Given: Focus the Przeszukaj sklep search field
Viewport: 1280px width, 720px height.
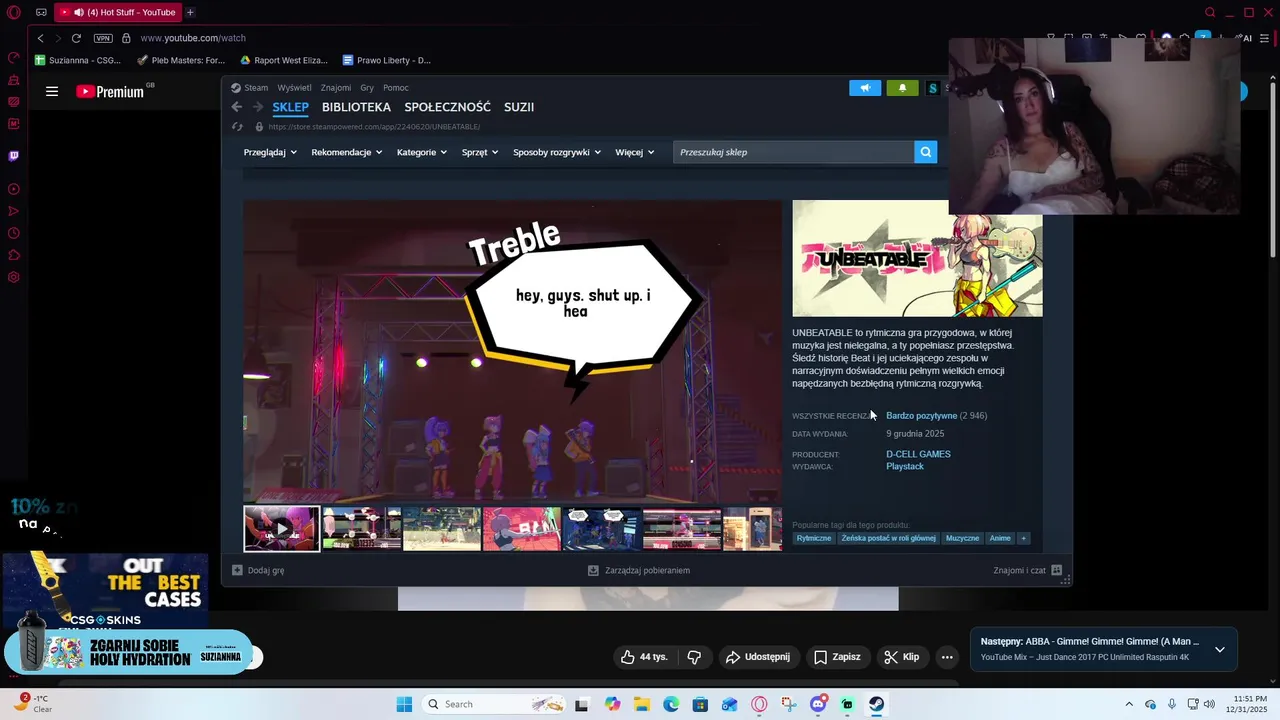Looking at the screenshot, I should coord(793,152).
